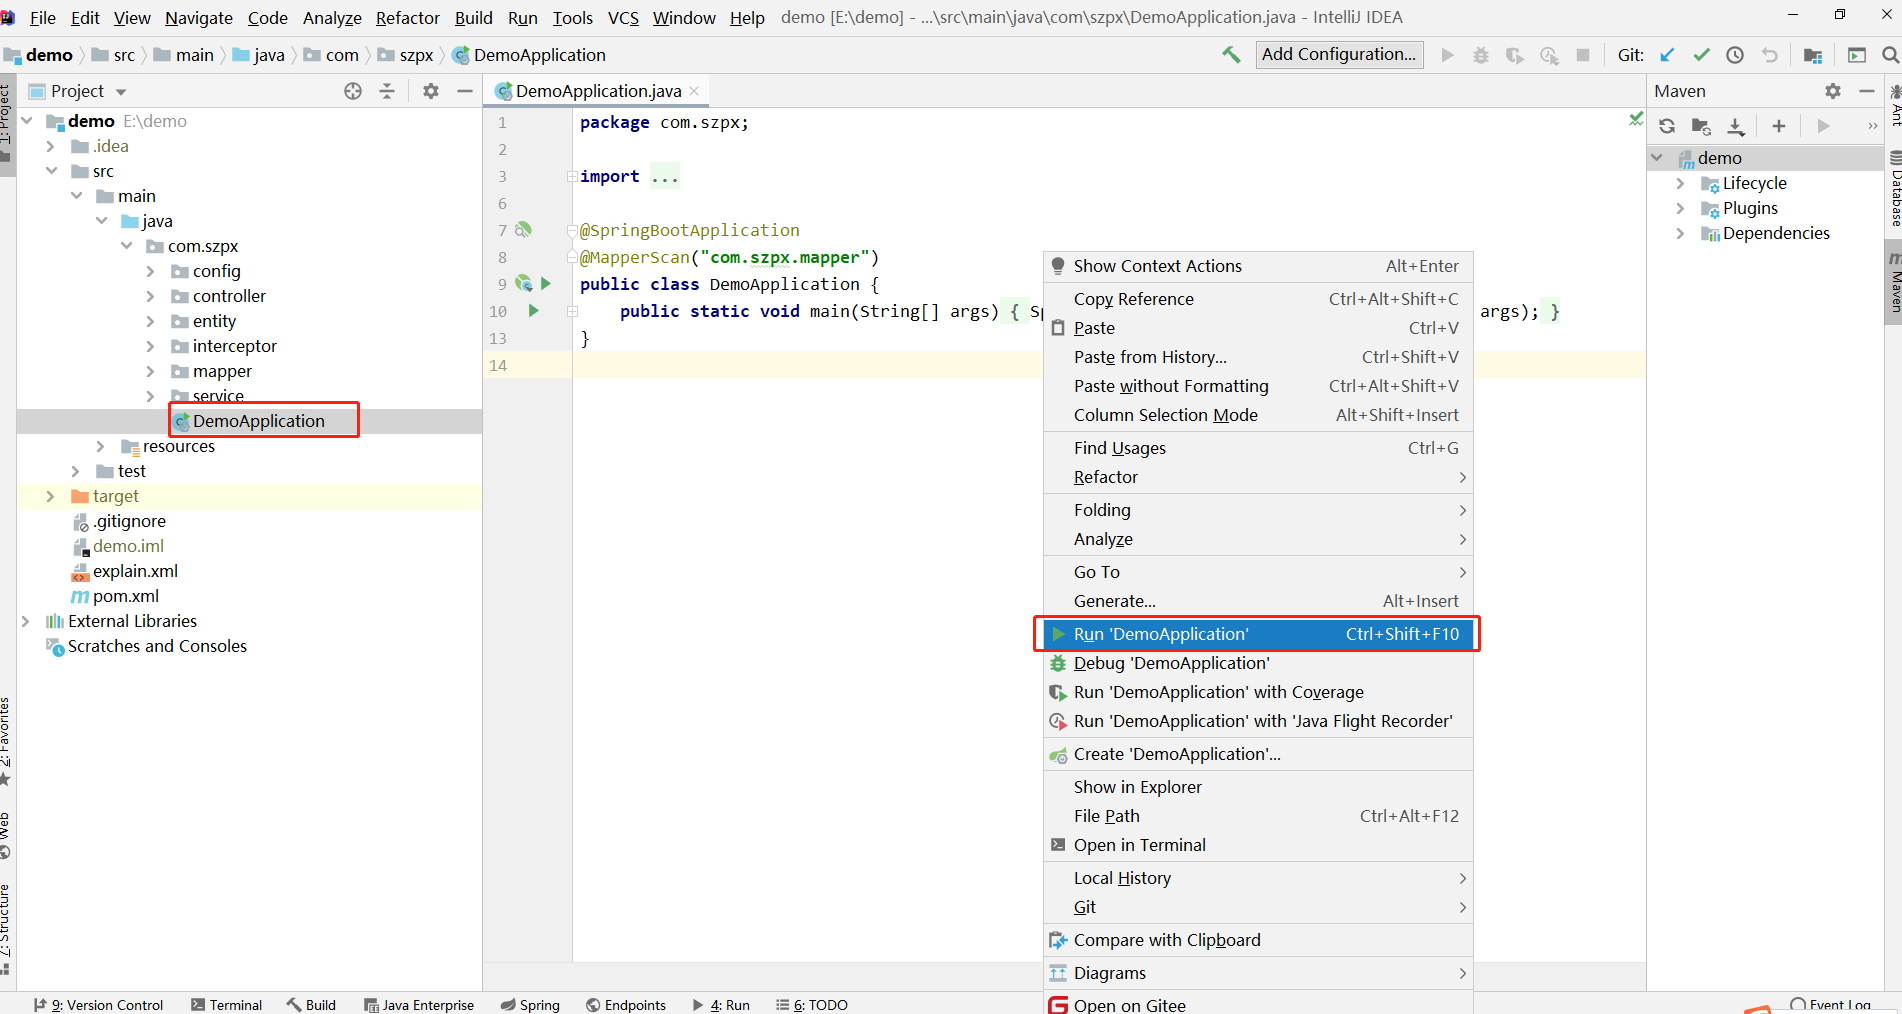Click the DemoApplication.java editor tab

pyautogui.click(x=598, y=91)
